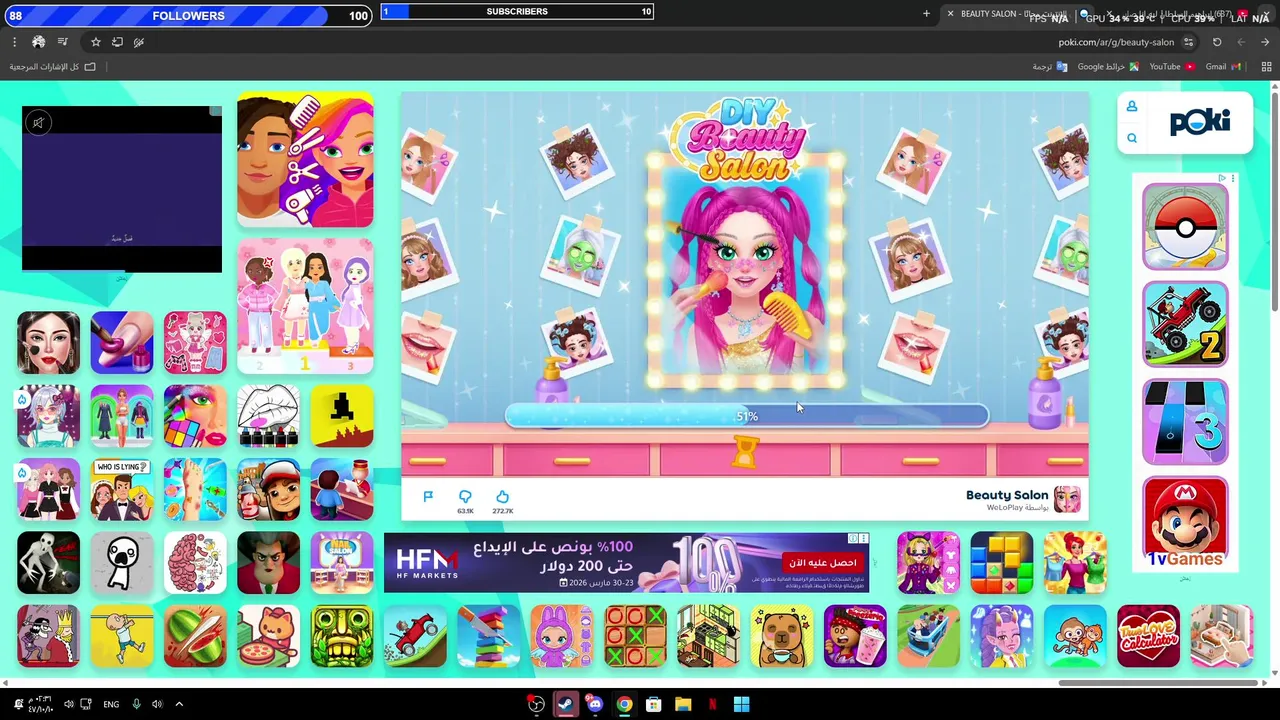The width and height of the screenshot is (1280, 720).
Task: Open the Mario 1vGames ad thumbnail
Action: [1185, 520]
